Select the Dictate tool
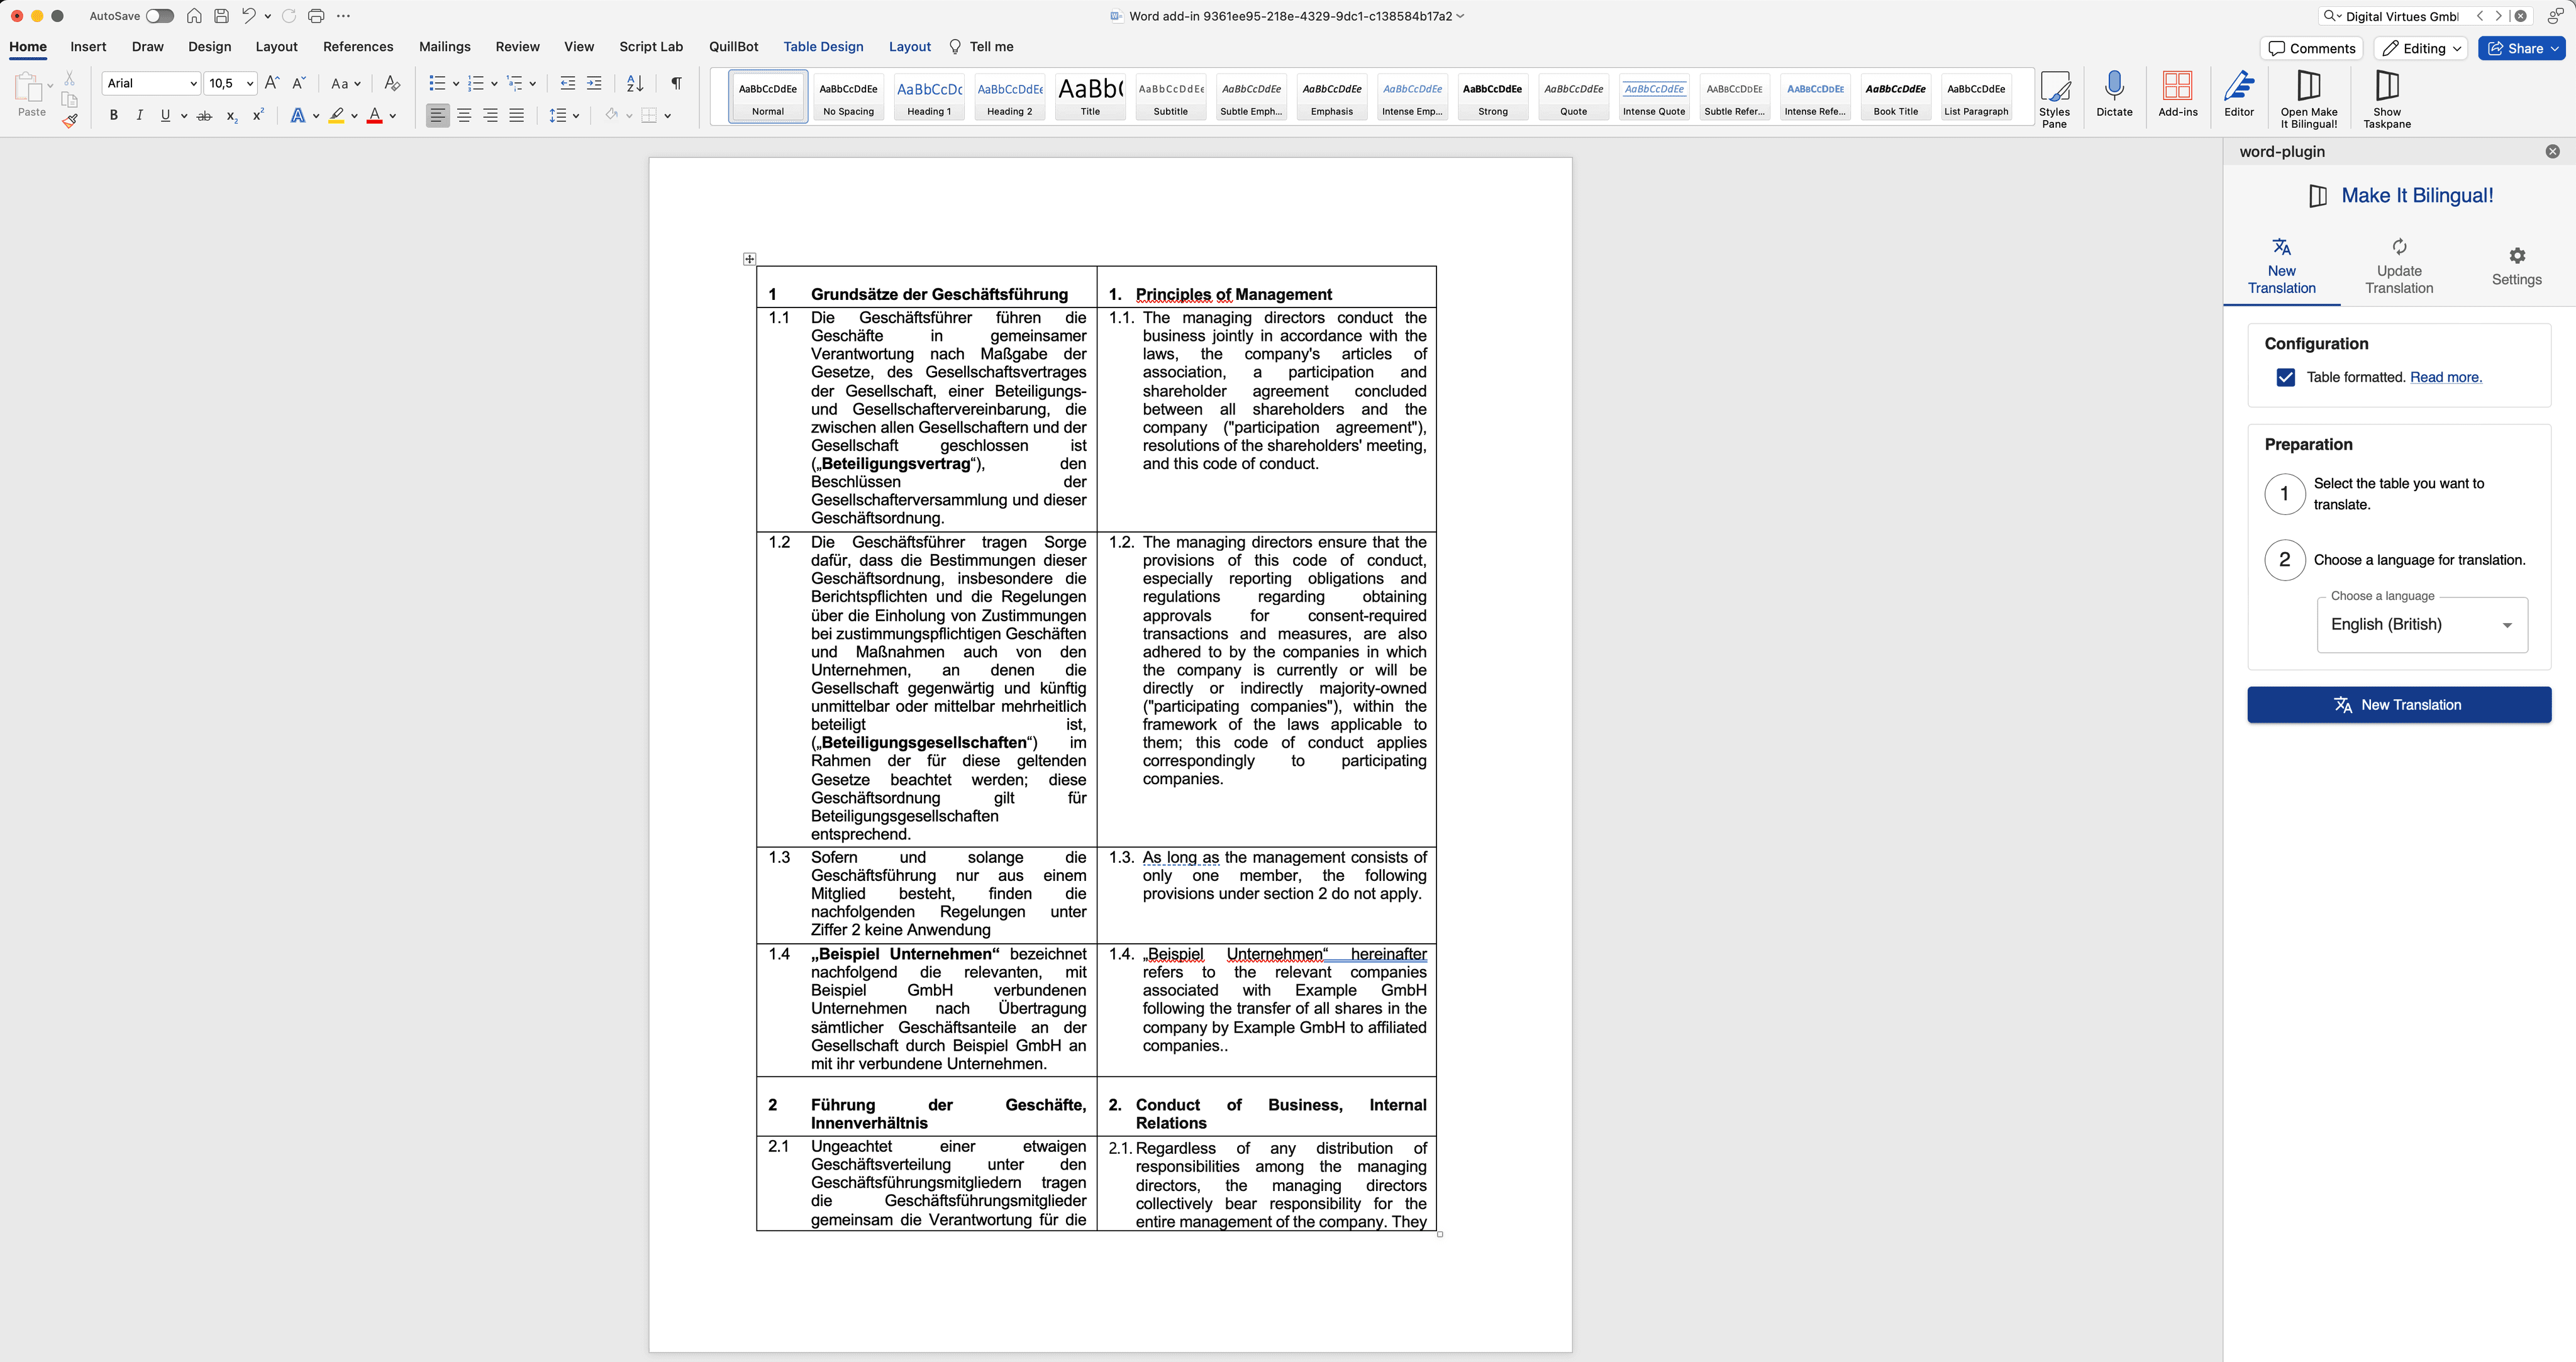 (2114, 97)
